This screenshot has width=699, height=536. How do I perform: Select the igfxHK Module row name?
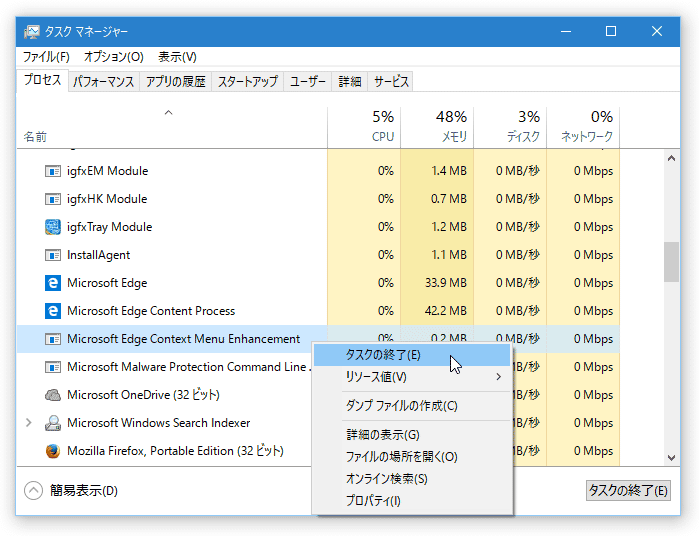coord(107,199)
